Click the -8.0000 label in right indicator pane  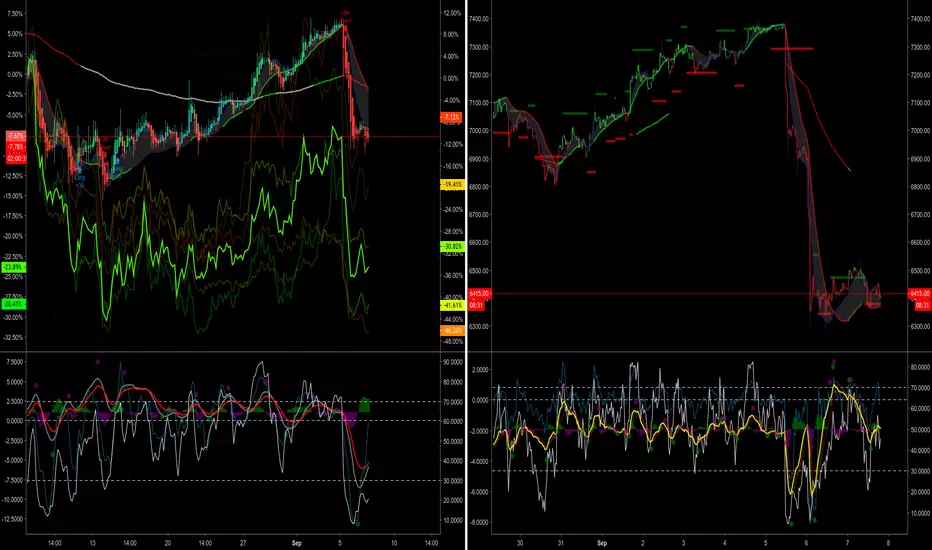coord(479,522)
